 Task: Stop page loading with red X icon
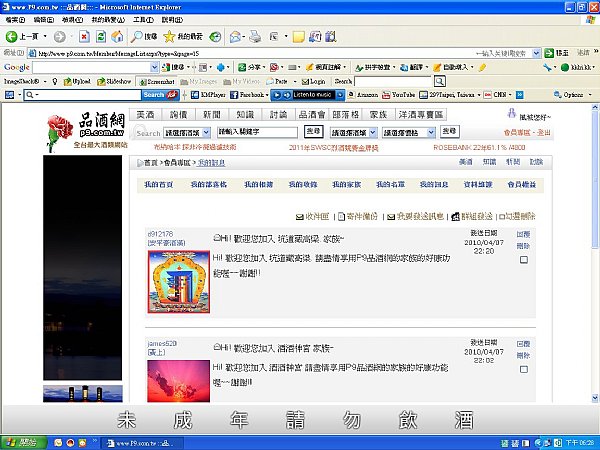[x=84, y=37]
